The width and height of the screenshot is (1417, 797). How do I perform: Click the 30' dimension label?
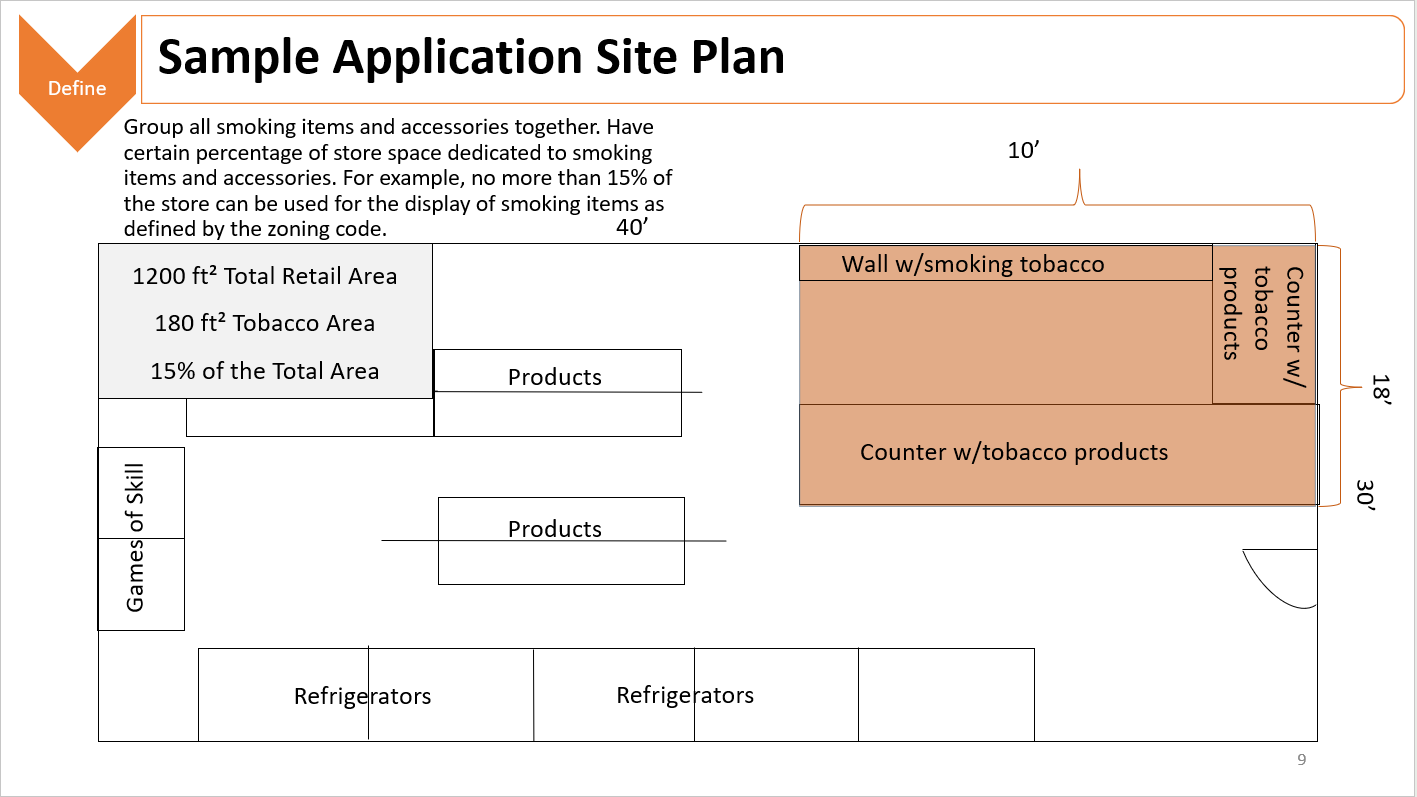(1366, 496)
